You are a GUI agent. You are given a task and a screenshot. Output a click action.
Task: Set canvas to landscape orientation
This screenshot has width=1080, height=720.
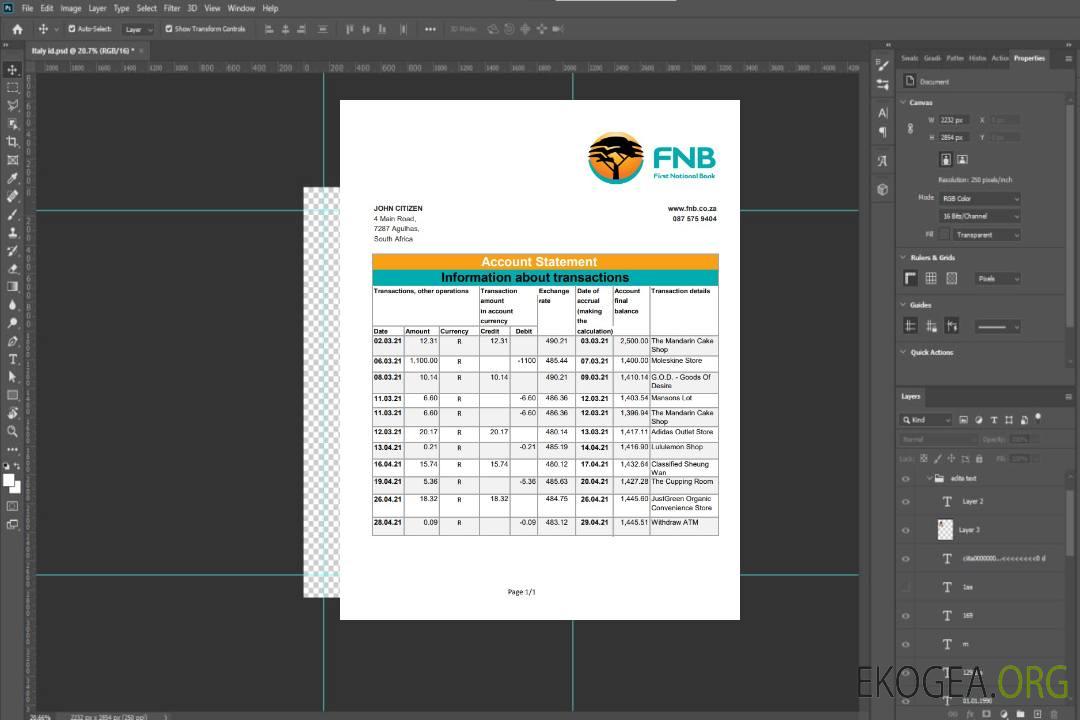point(962,160)
